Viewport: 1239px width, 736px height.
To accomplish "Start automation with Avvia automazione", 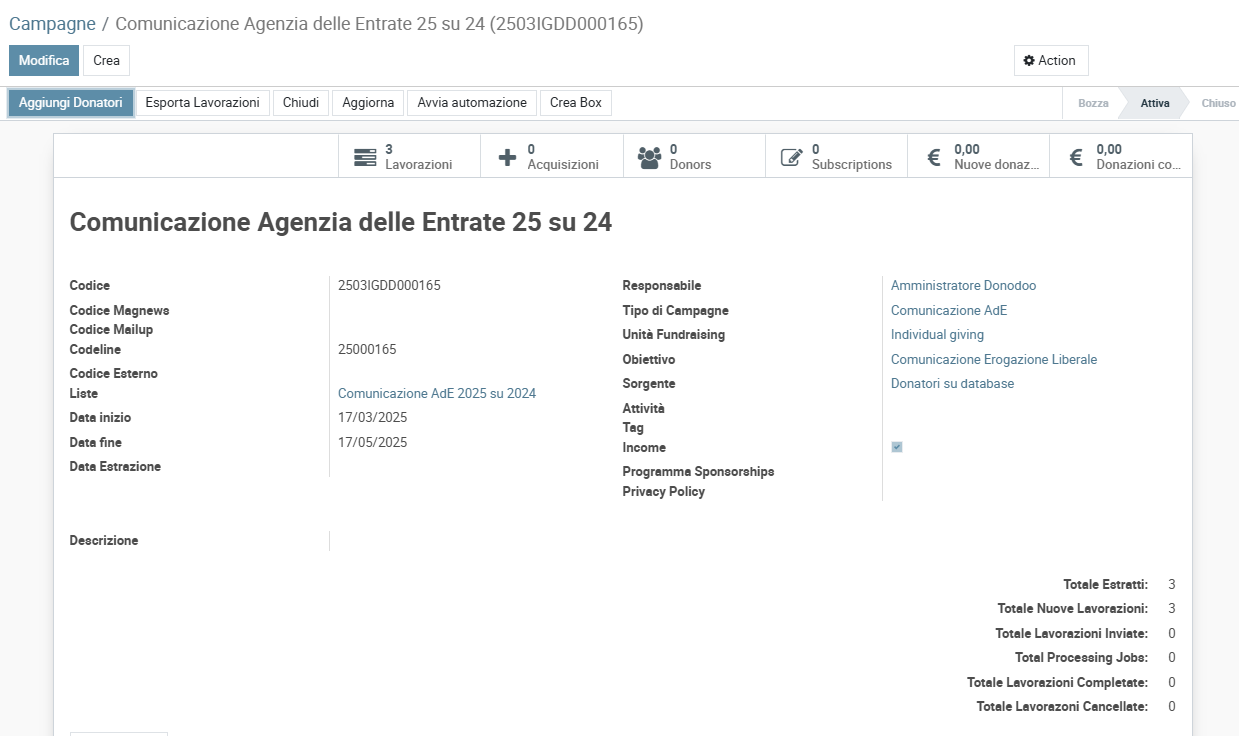I will click(472, 103).
